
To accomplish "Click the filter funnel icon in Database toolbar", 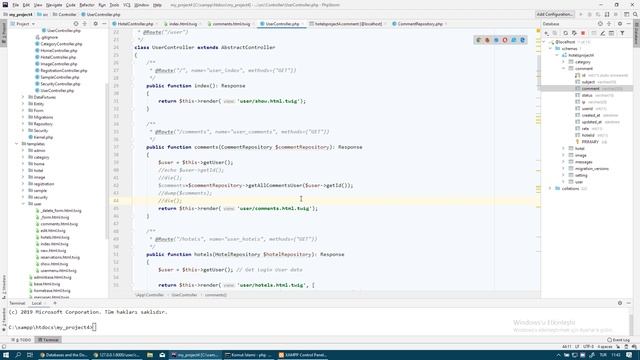I will (x=622, y=33).
